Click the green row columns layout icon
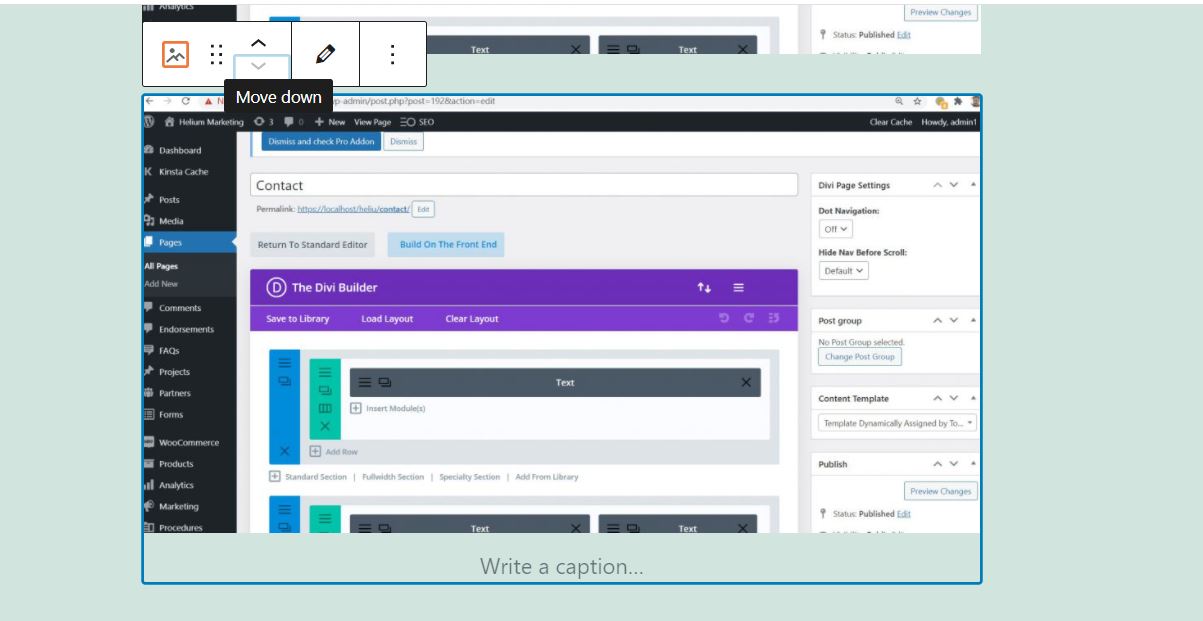This screenshot has width=1203, height=621. (324, 408)
